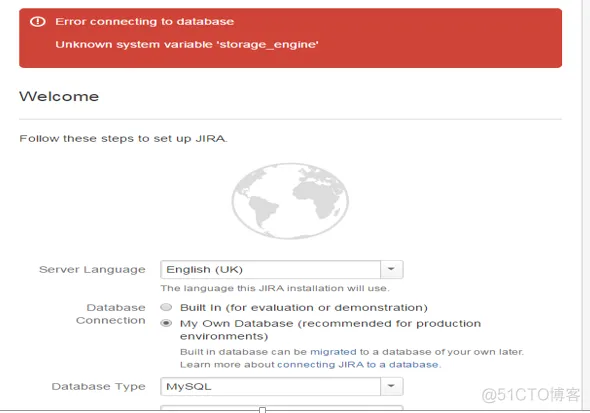The image size is (590, 413).
Task: Click the Server Language label
Action: [92, 269]
